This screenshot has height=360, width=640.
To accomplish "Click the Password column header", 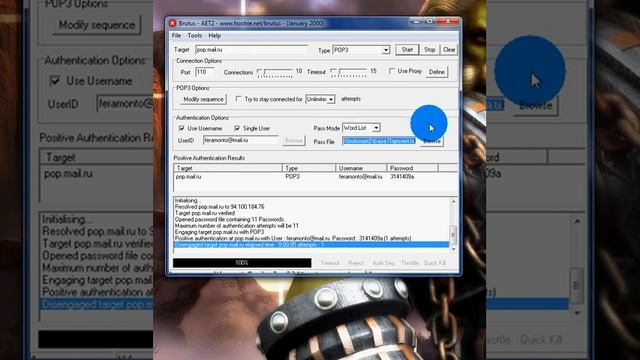I will (412, 168).
